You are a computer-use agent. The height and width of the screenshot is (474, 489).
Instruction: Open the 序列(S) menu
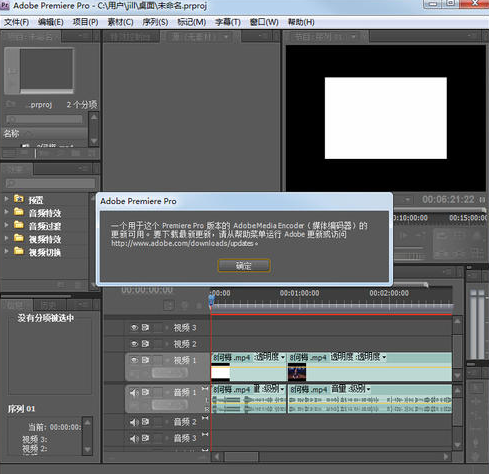155,22
